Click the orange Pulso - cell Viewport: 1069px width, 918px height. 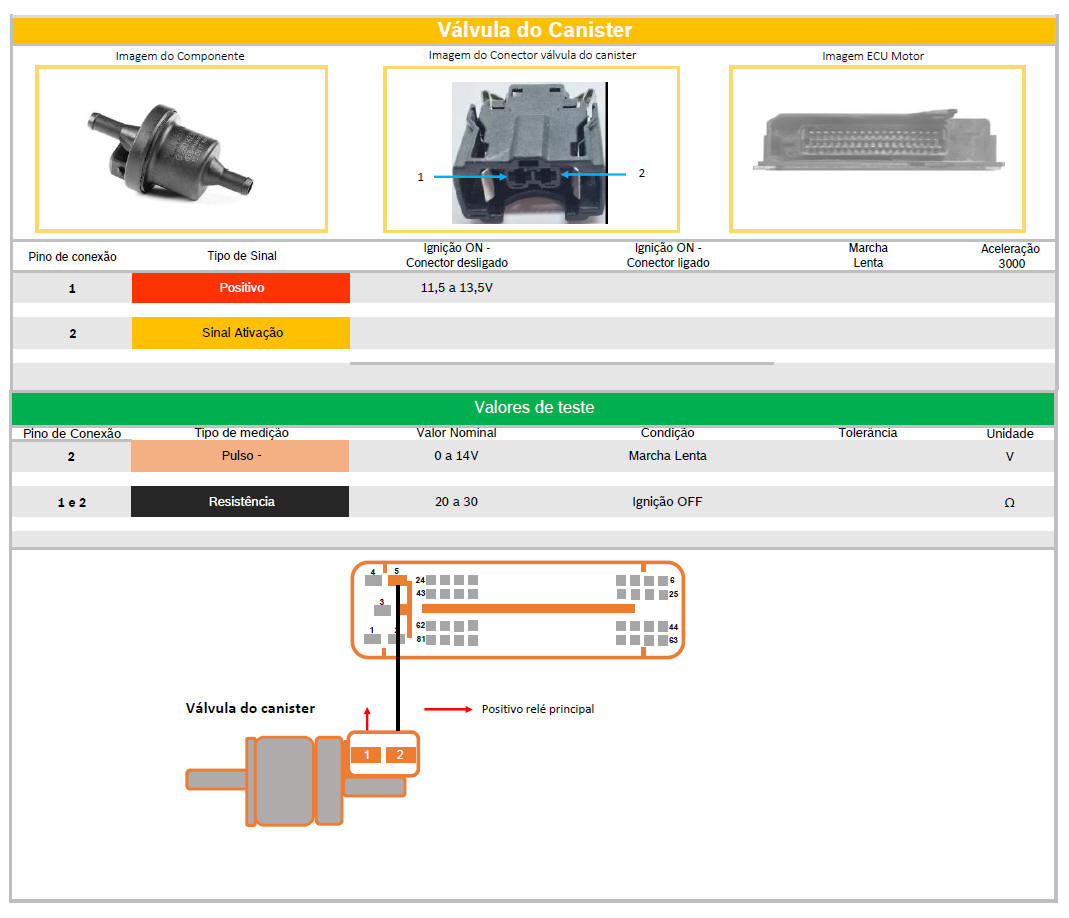240,456
